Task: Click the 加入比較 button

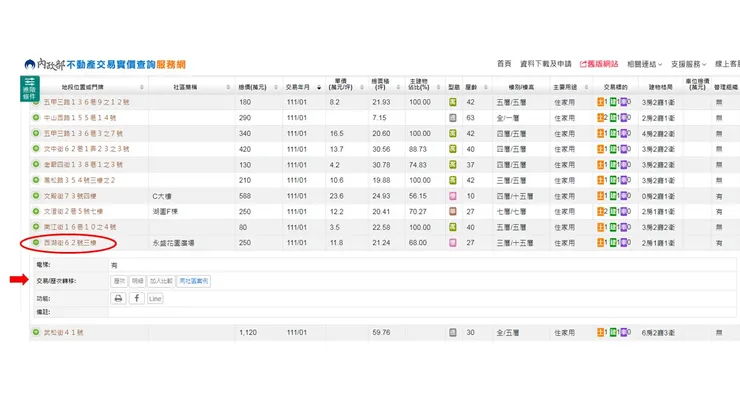Action: [161, 281]
